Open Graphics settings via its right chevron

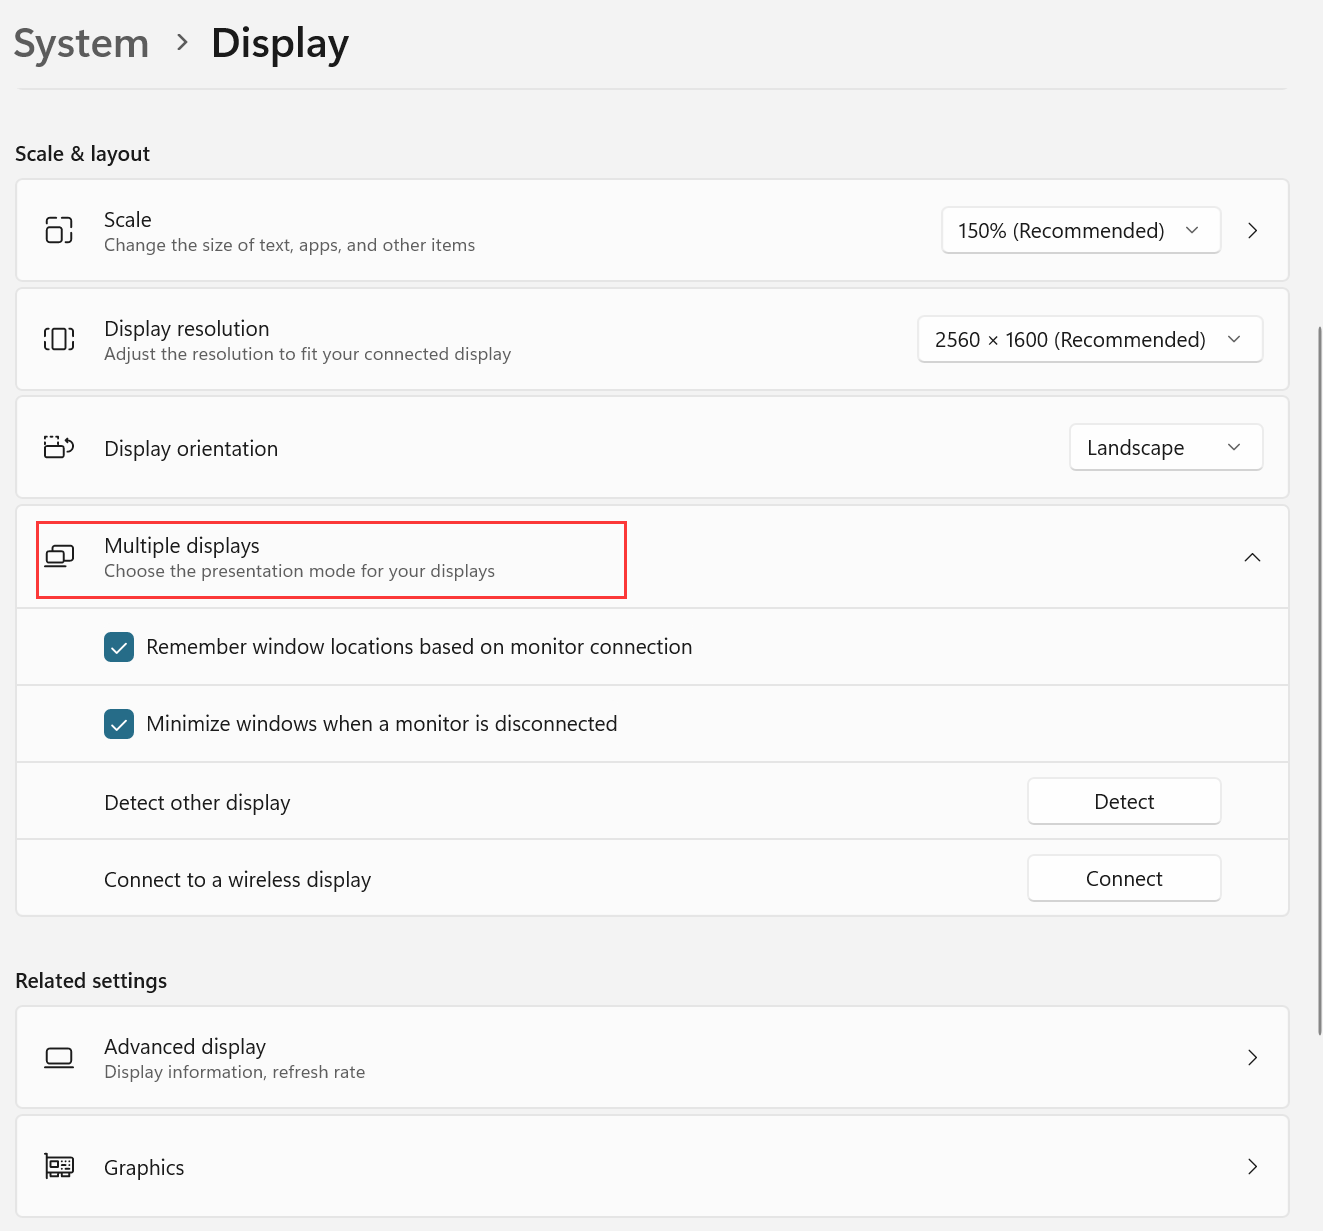point(1253,1166)
